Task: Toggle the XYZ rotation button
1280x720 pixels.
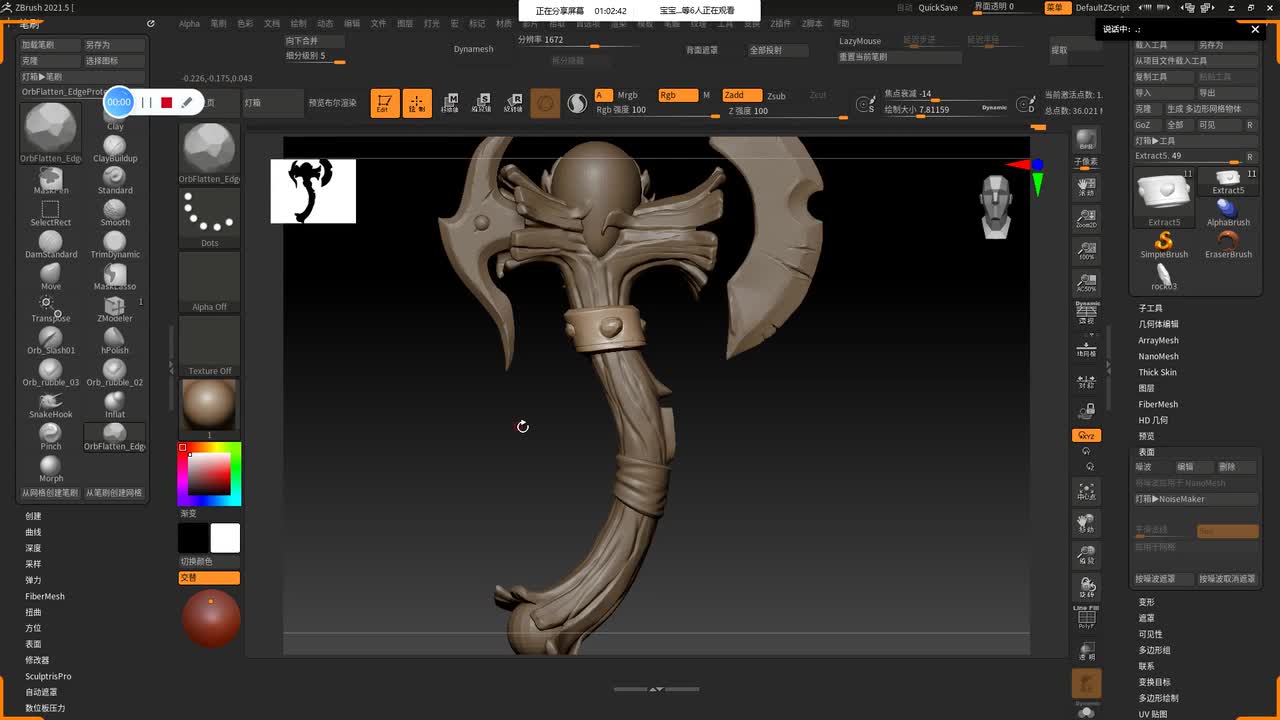Action: pyautogui.click(x=1086, y=436)
